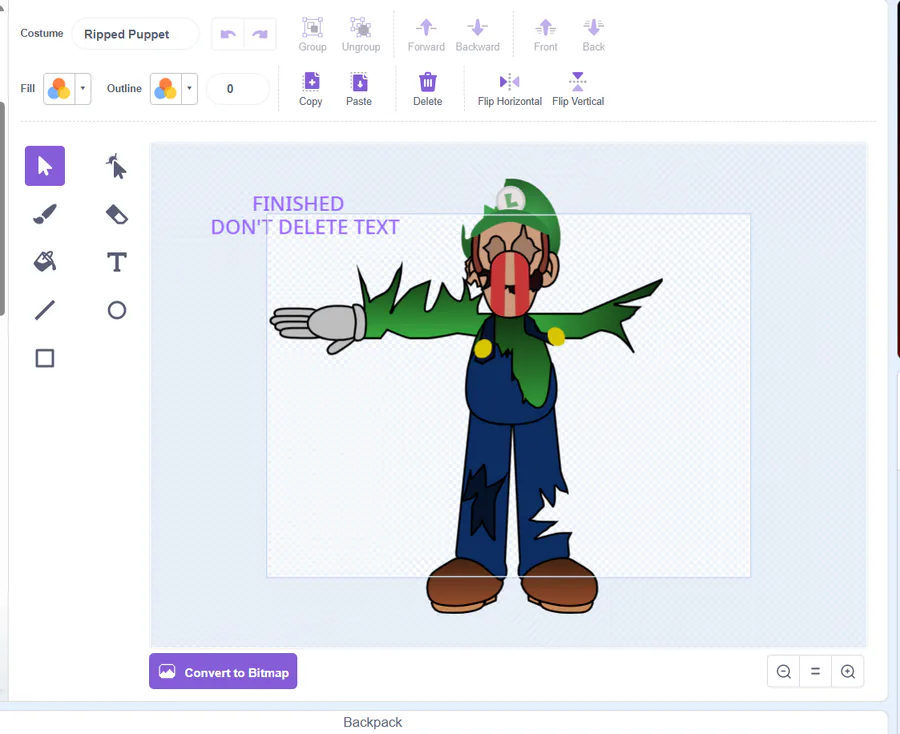Click the Group icon

pyautogui.click(x=312, y=35)
